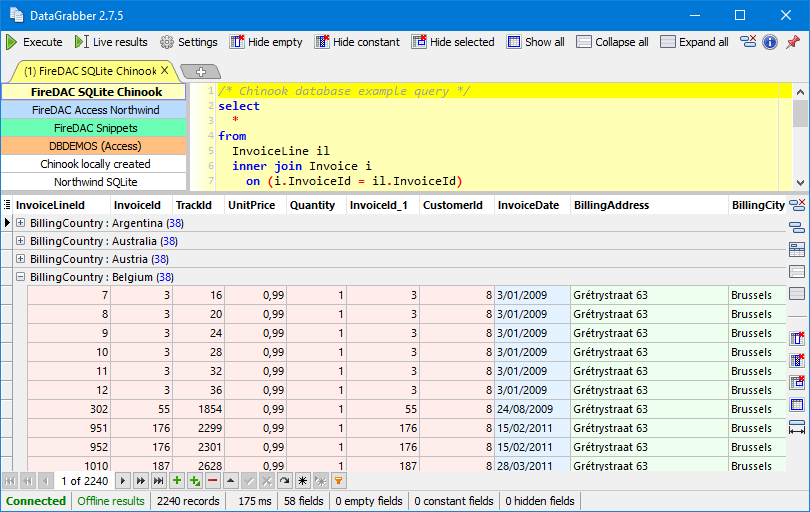Select Northwind SQLite connection
Screen dimensions: 810x512
[x=94, y=182]
